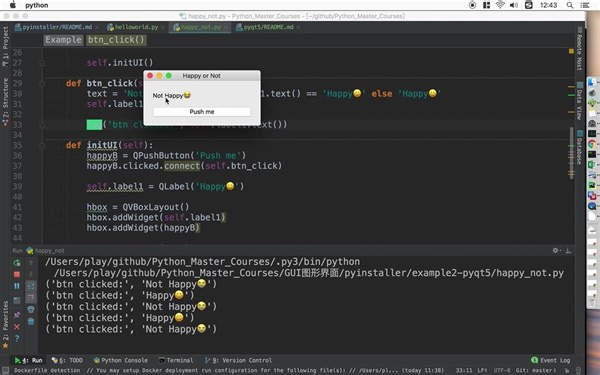
Task: Open Run panel settings gear
Action: [556, 250]
